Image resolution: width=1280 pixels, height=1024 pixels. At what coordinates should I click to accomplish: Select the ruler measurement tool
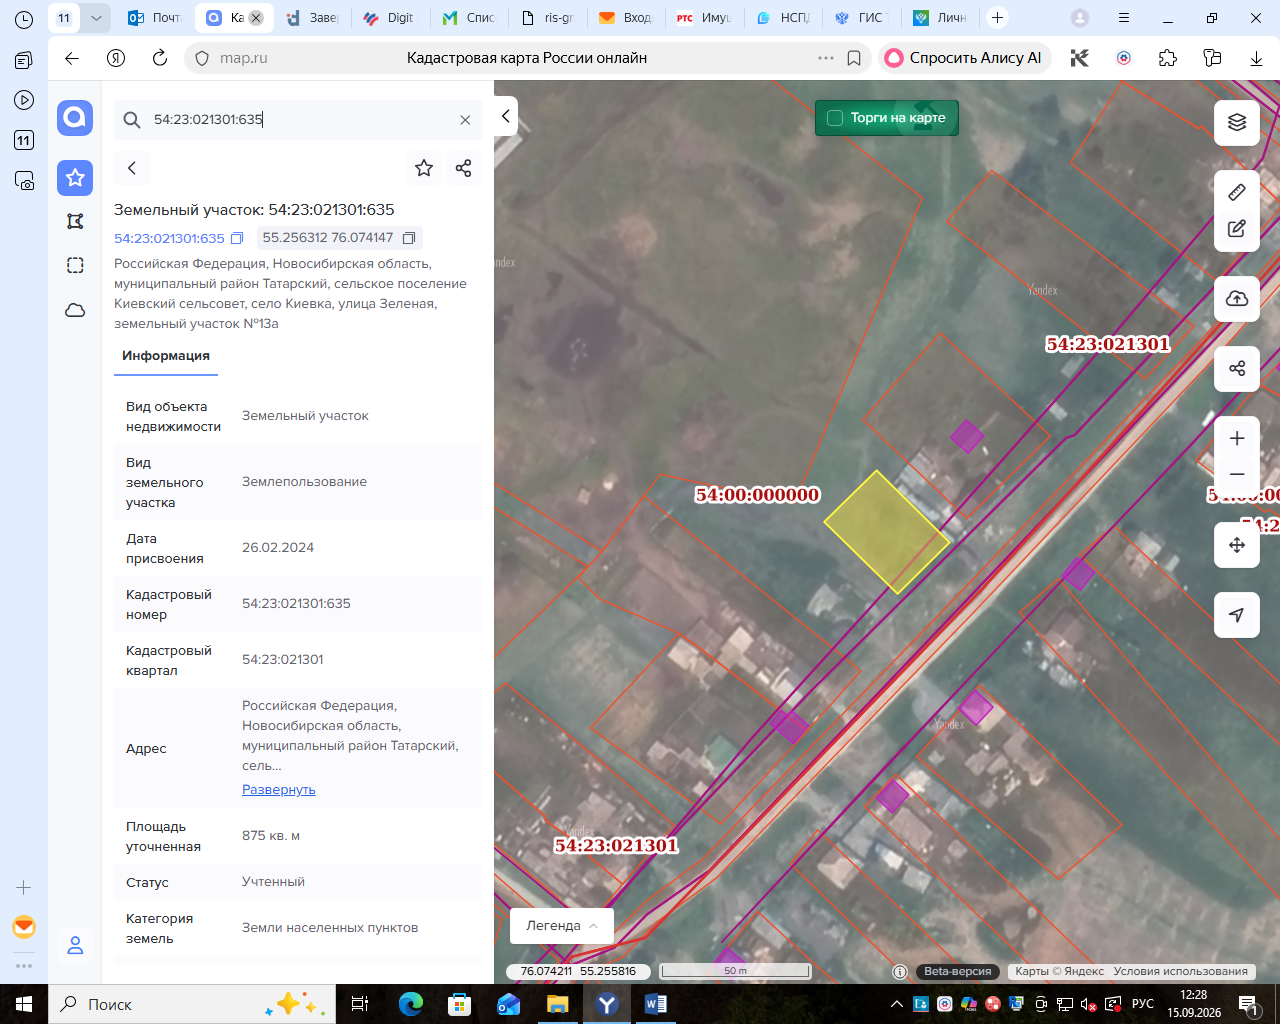point(1237,192)
